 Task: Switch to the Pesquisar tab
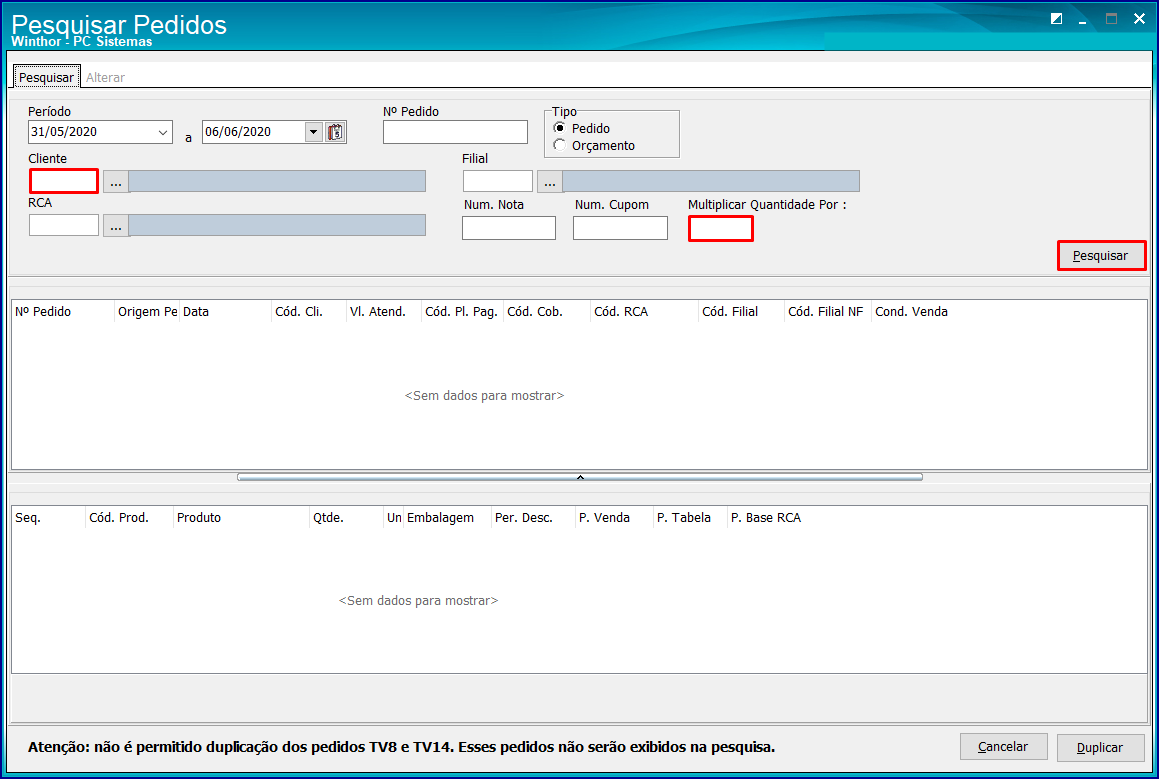[x=47, y=77]
